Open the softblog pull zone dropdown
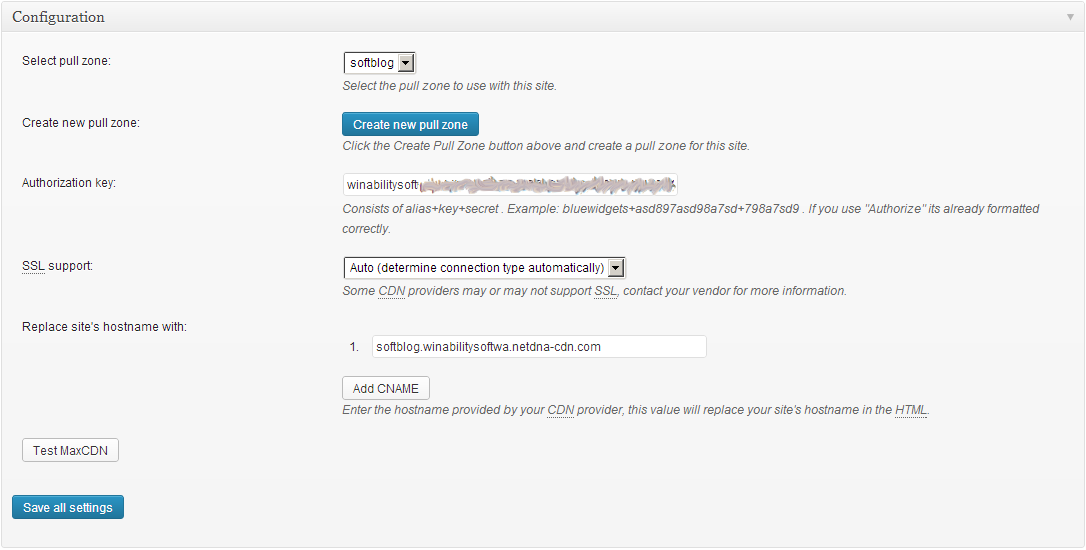The width and height of the screenshot is (1086, 550). (x=380, y=63)
